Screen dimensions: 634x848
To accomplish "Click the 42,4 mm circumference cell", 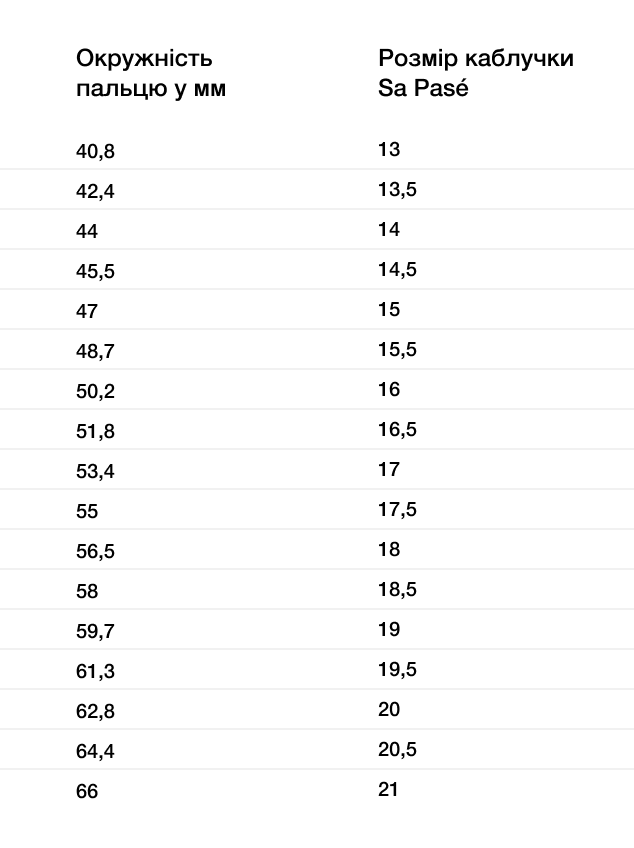I will [95, 191].
